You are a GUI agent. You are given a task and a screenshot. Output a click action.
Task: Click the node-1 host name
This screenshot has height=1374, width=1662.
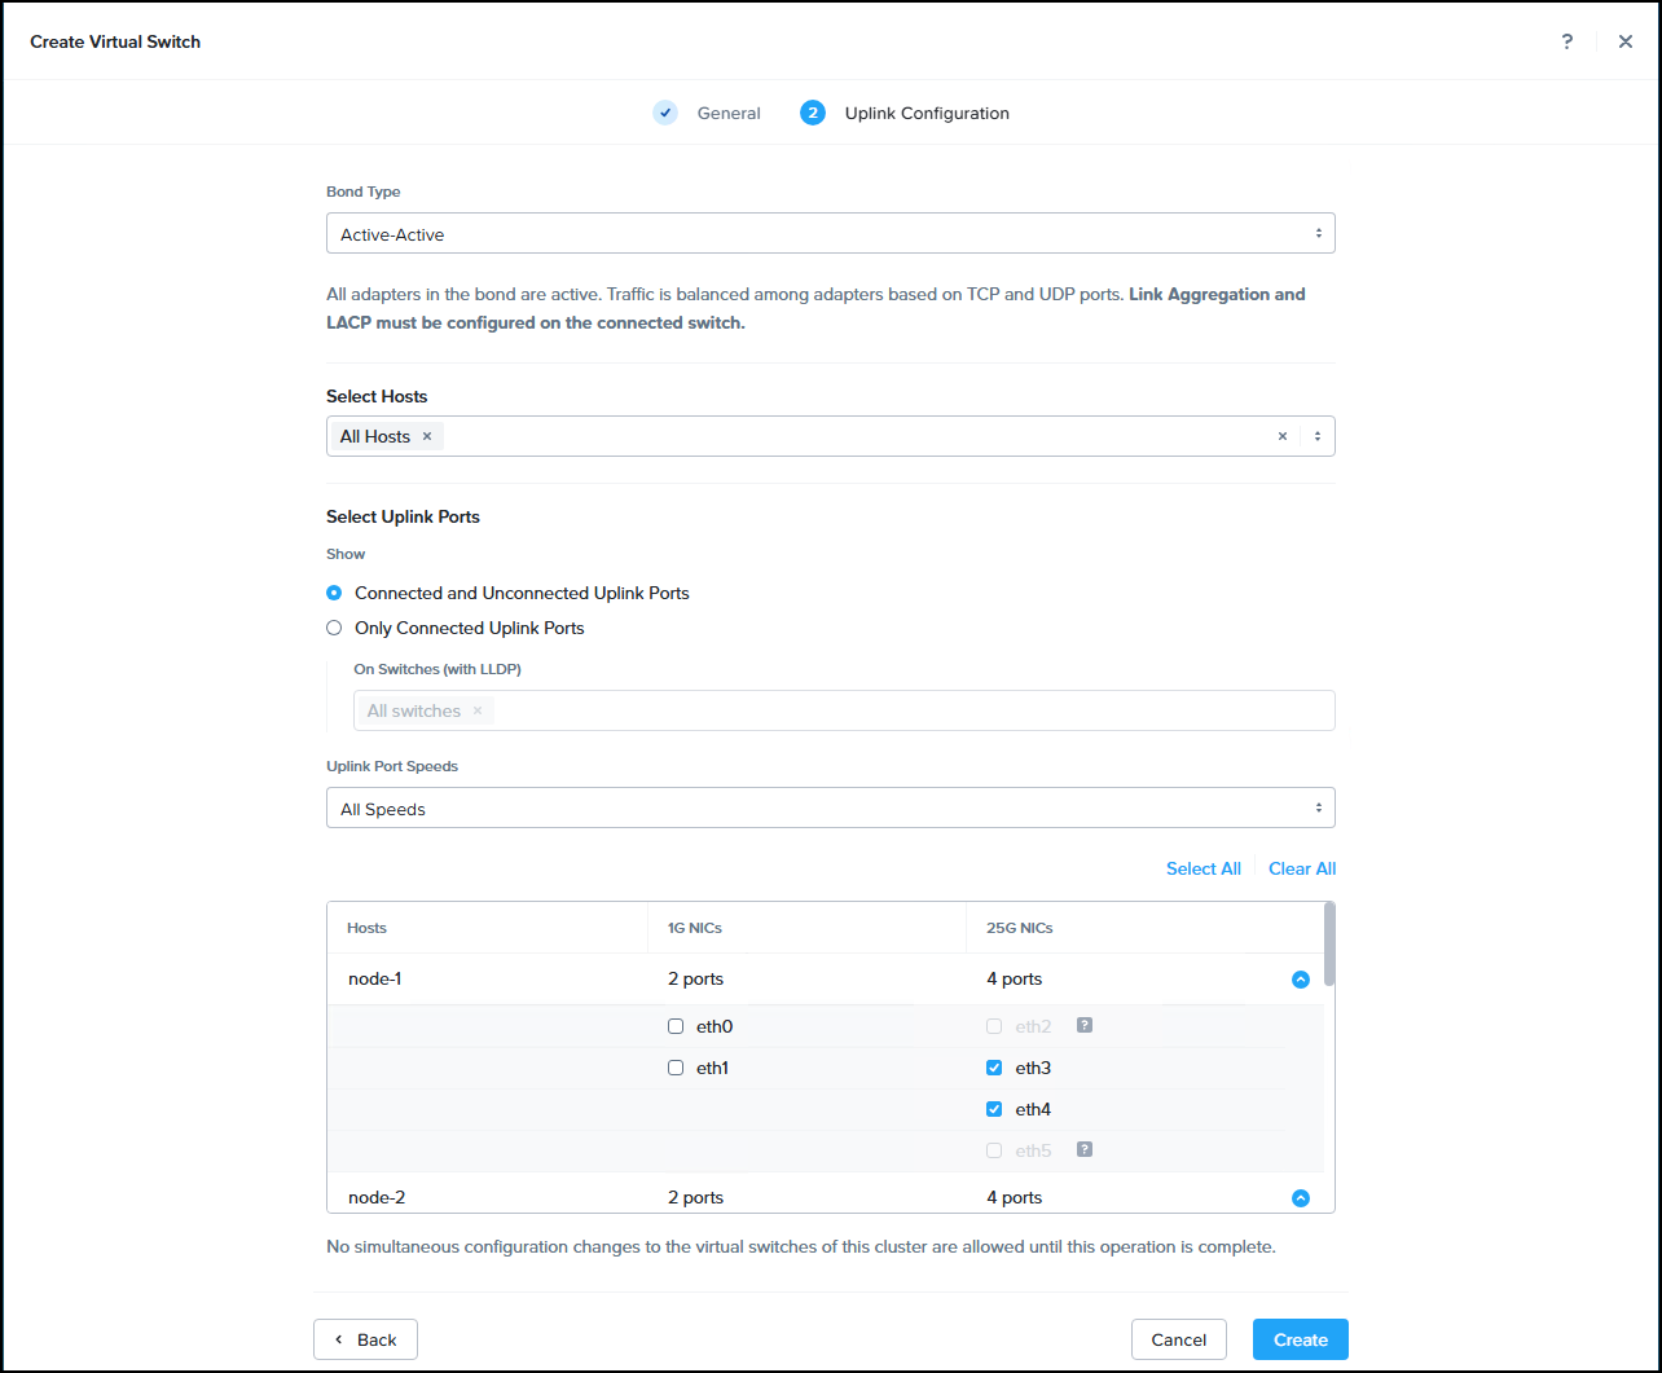click(375, 979)
